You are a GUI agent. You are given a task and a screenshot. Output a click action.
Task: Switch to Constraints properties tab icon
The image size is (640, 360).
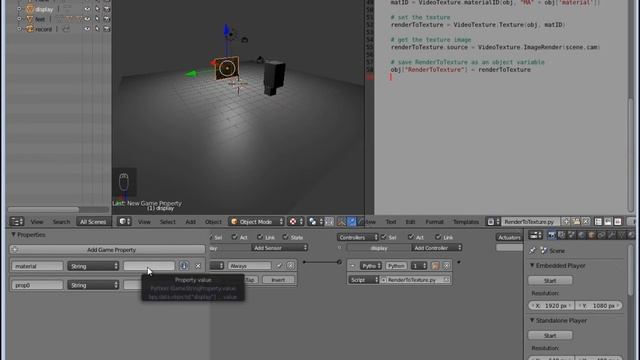(x=601, y=235)
